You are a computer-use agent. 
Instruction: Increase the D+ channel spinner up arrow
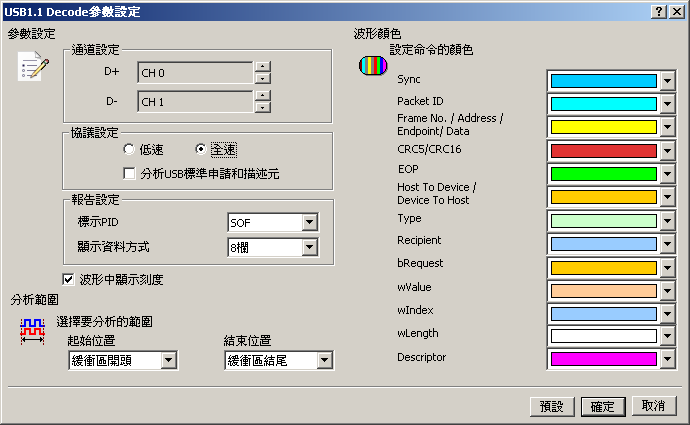click(x=263, y=67)
